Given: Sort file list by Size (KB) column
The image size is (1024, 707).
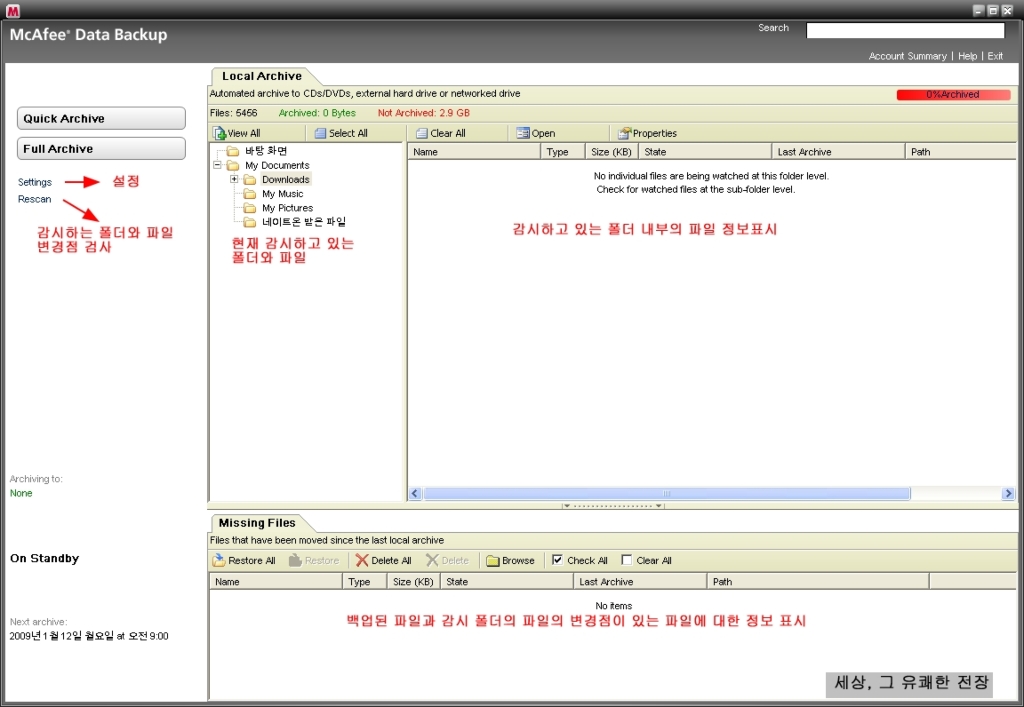Looking at the screenshot, I should click(612, 151).
